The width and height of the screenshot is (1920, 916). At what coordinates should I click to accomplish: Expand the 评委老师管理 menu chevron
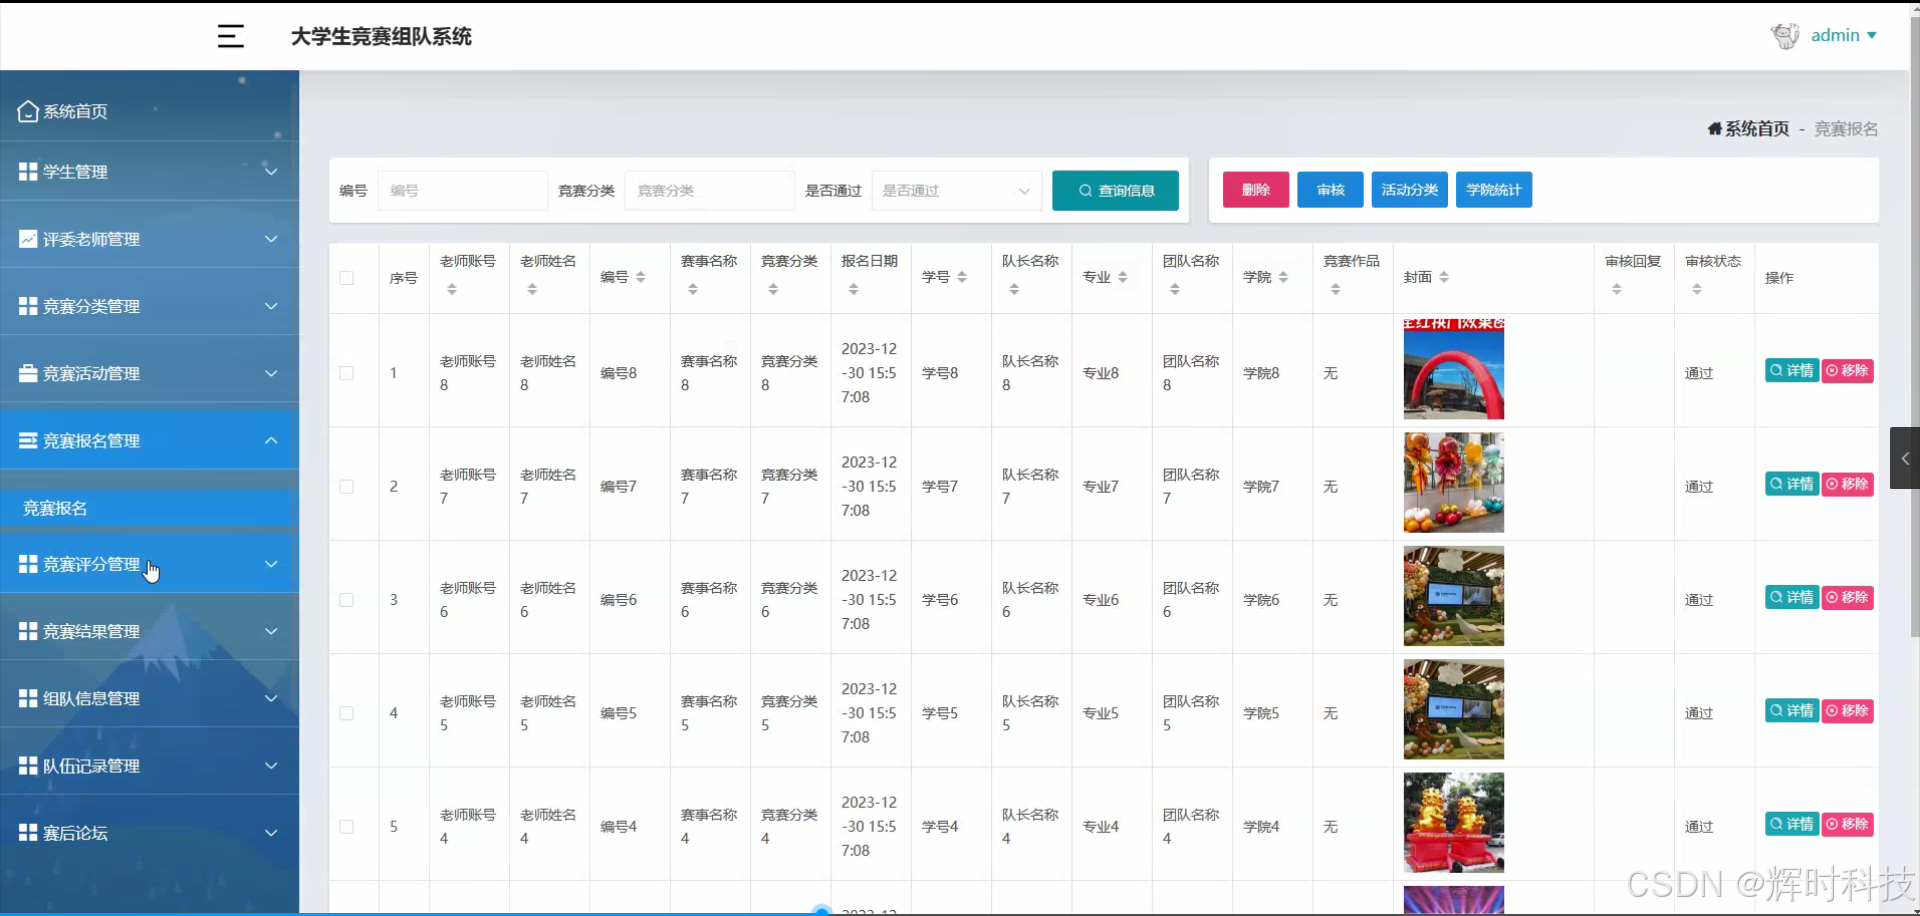pos(271,239)
